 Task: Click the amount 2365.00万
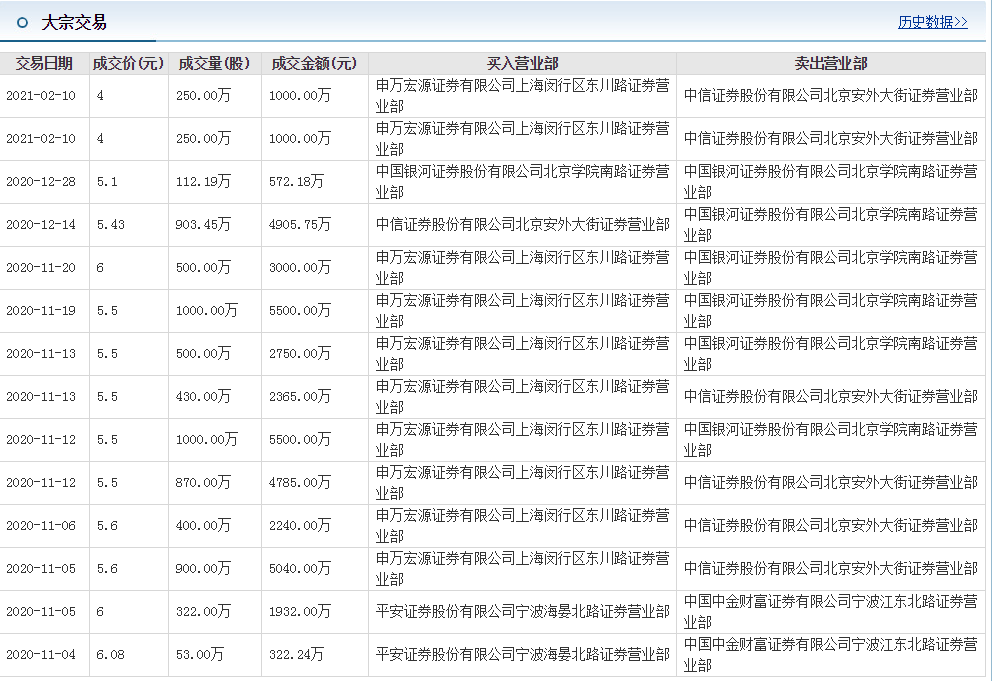[300, 397]
